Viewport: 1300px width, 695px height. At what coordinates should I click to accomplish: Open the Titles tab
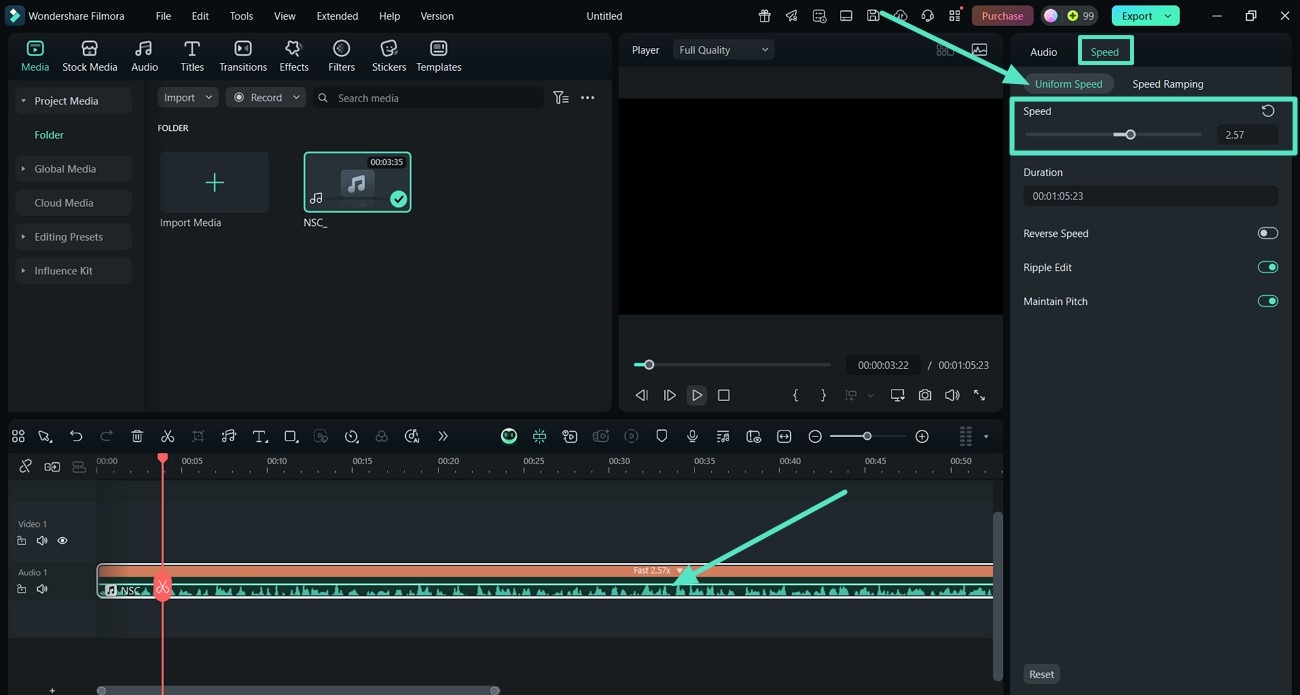pos(192,56)
